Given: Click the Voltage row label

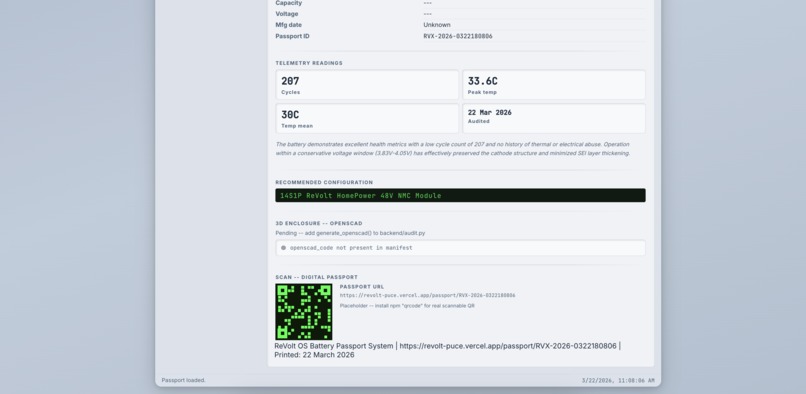Looking at the screenshot, I should point(286,14).
